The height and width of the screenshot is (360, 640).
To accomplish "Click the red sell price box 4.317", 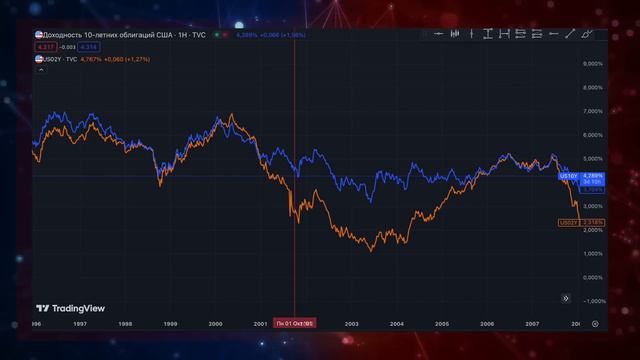I will pyautogui.click(x=46, y=47).
